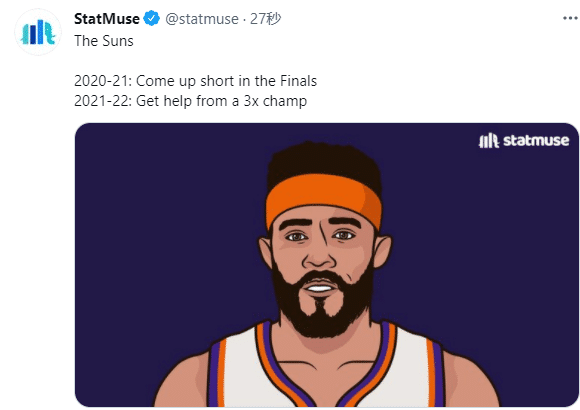
Task: Click the statmuse watermark text in the image
Action: click(x=536, y=141)
